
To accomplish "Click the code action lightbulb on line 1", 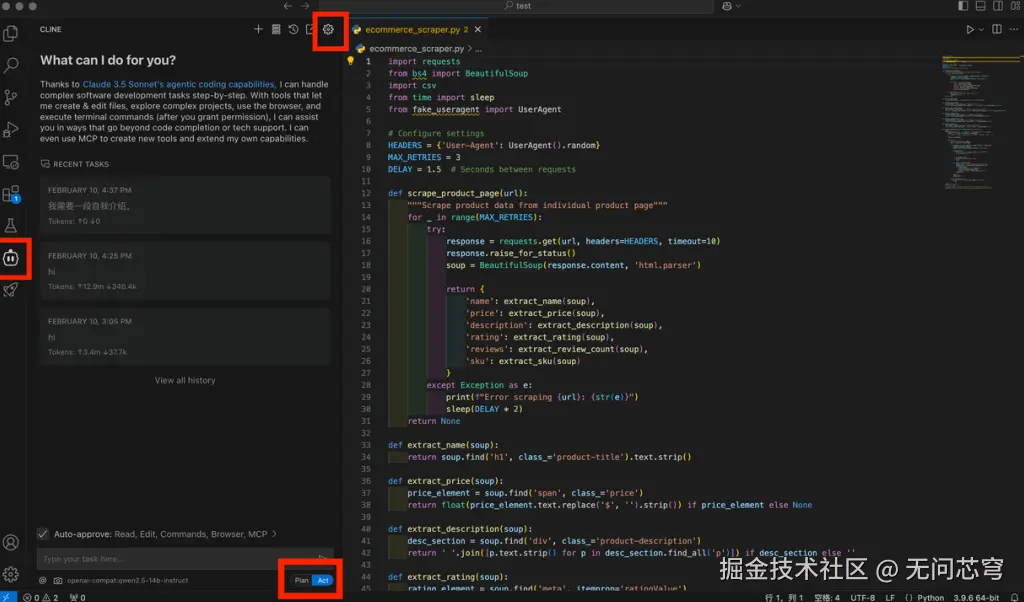I will pos(350,61).
